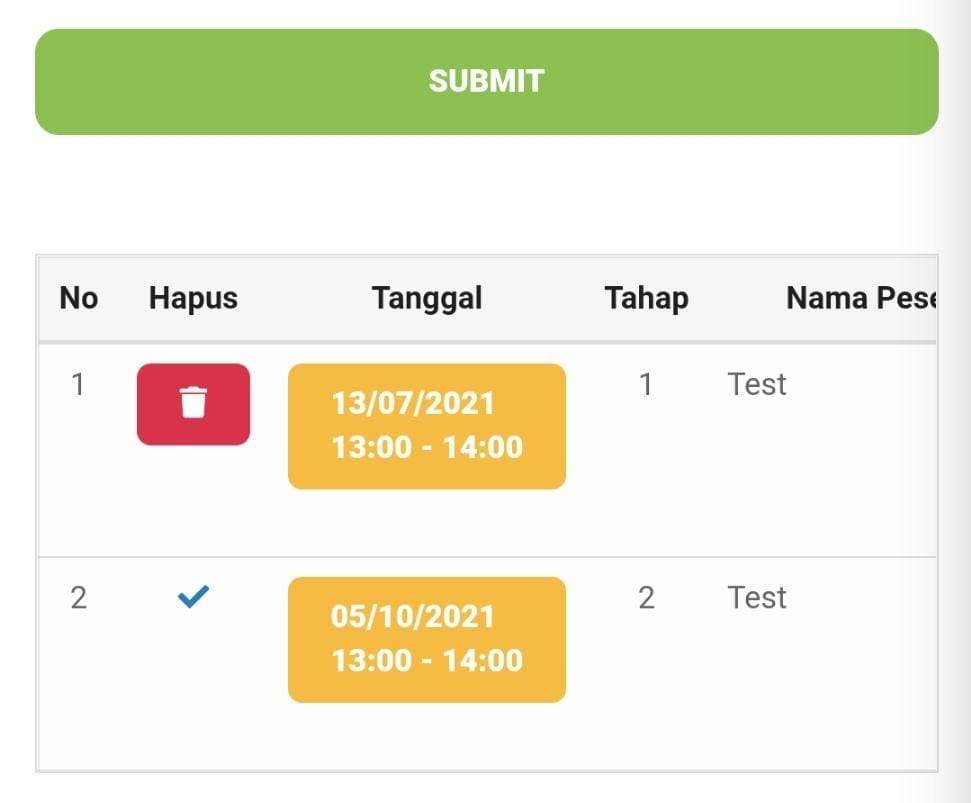Click the Hapus column header
971x803 pixels.
click(x=193, y=298)
